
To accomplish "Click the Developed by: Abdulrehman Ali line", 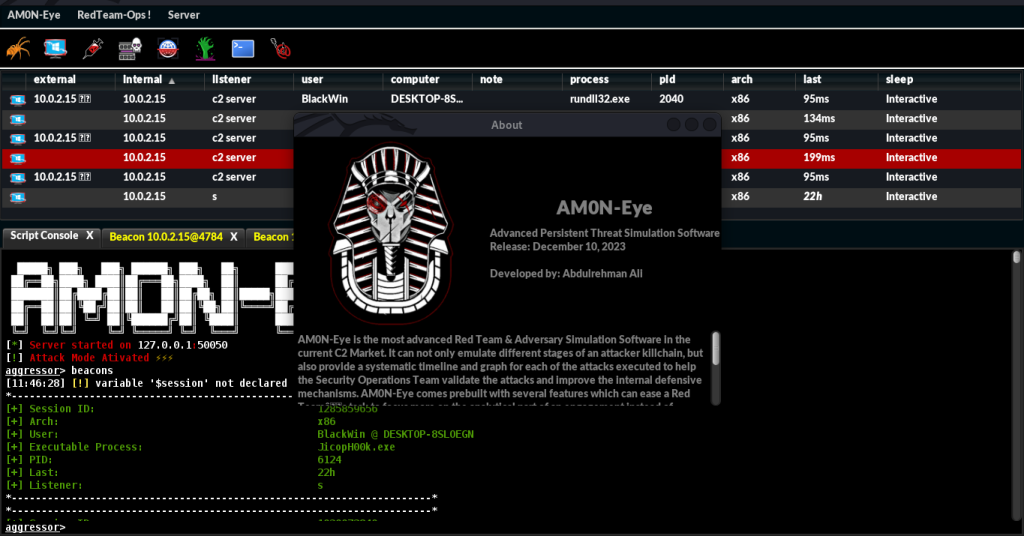I will click(566, 274).
